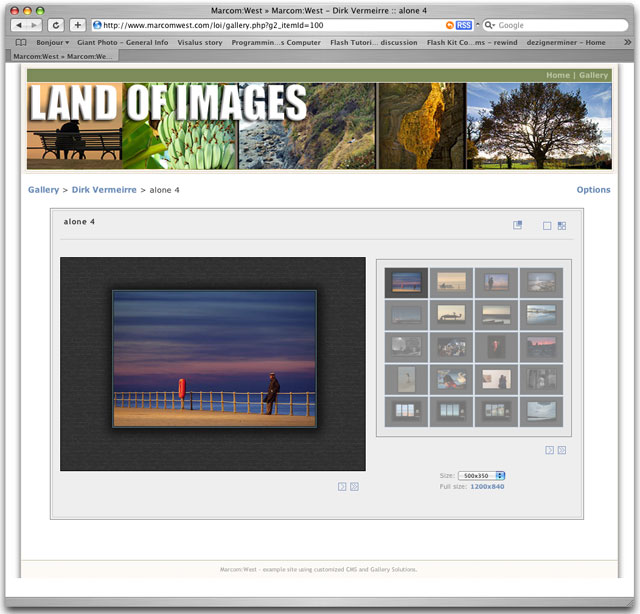Viewport: 640px width, 614px height.
Task: Click last-page arrow below thumbnail grid
Action: (562, 450)
